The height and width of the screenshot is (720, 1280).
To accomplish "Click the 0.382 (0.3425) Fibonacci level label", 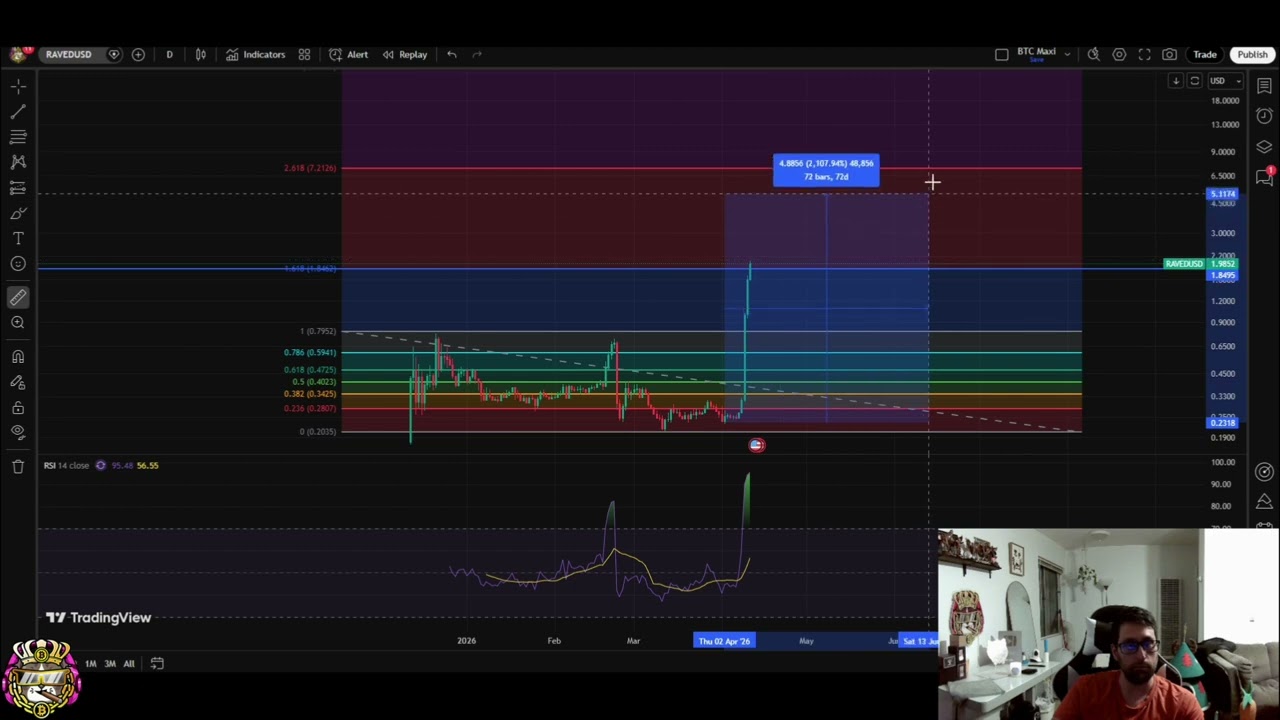I will (310, 394).
